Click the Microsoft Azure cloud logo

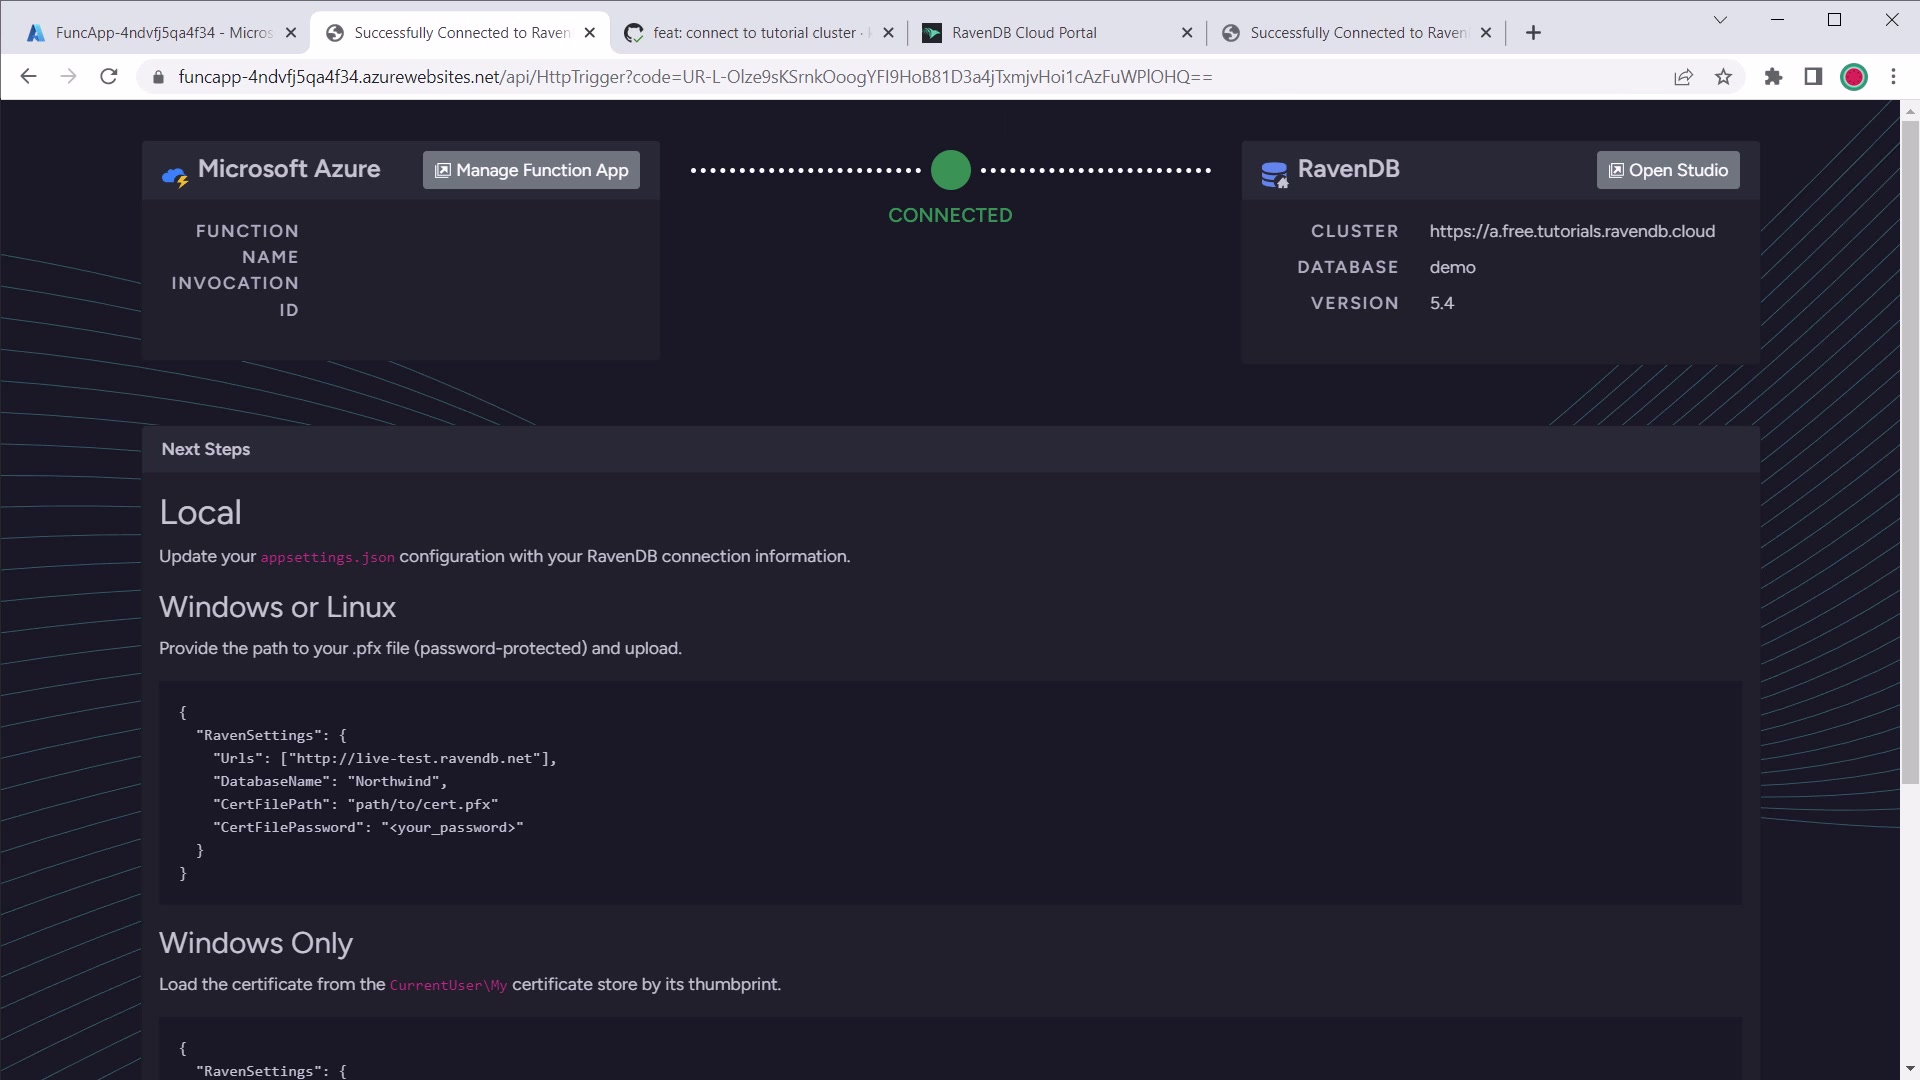click(x=175, y=177)
